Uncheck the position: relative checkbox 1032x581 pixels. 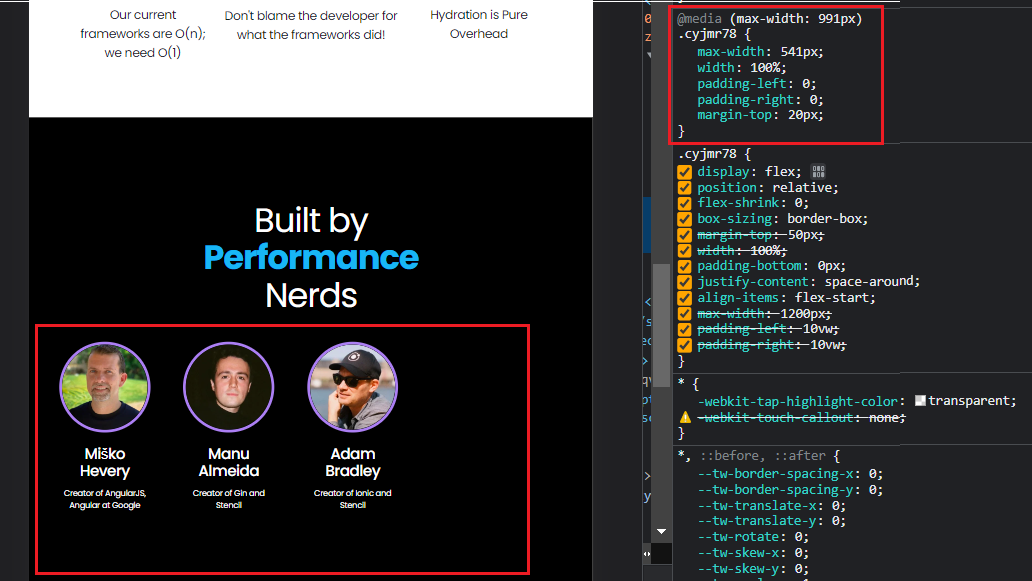point(684,188)
